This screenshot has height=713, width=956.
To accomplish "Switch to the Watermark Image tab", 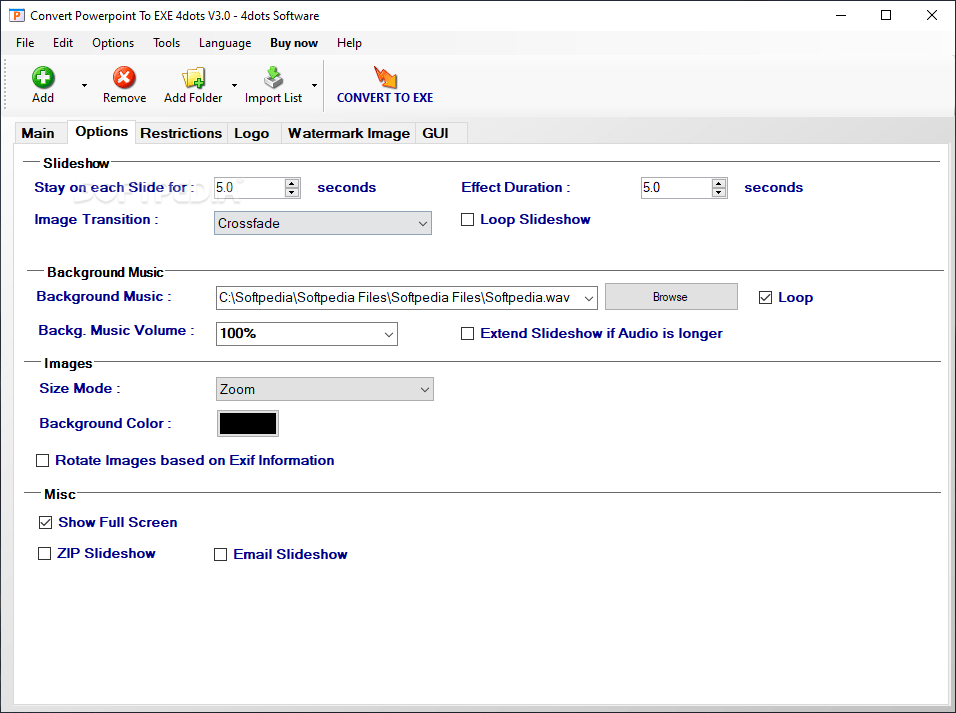I will tap(349, 133).
